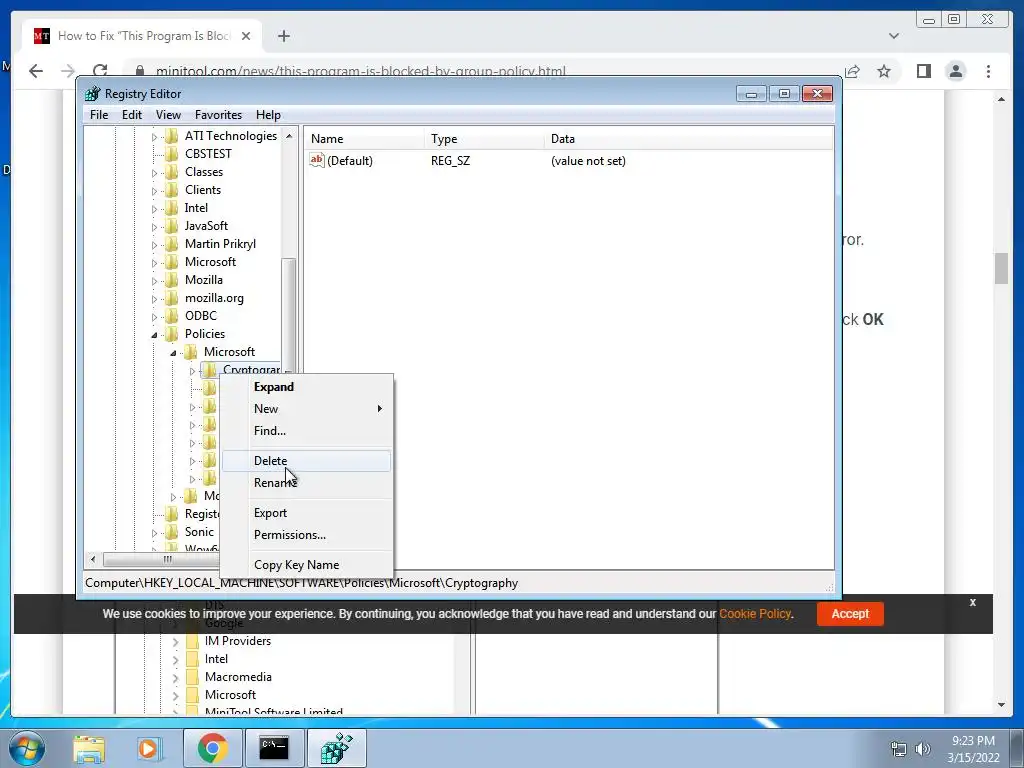Expand IM Providers in the webpage tree

tap(175, 642)
